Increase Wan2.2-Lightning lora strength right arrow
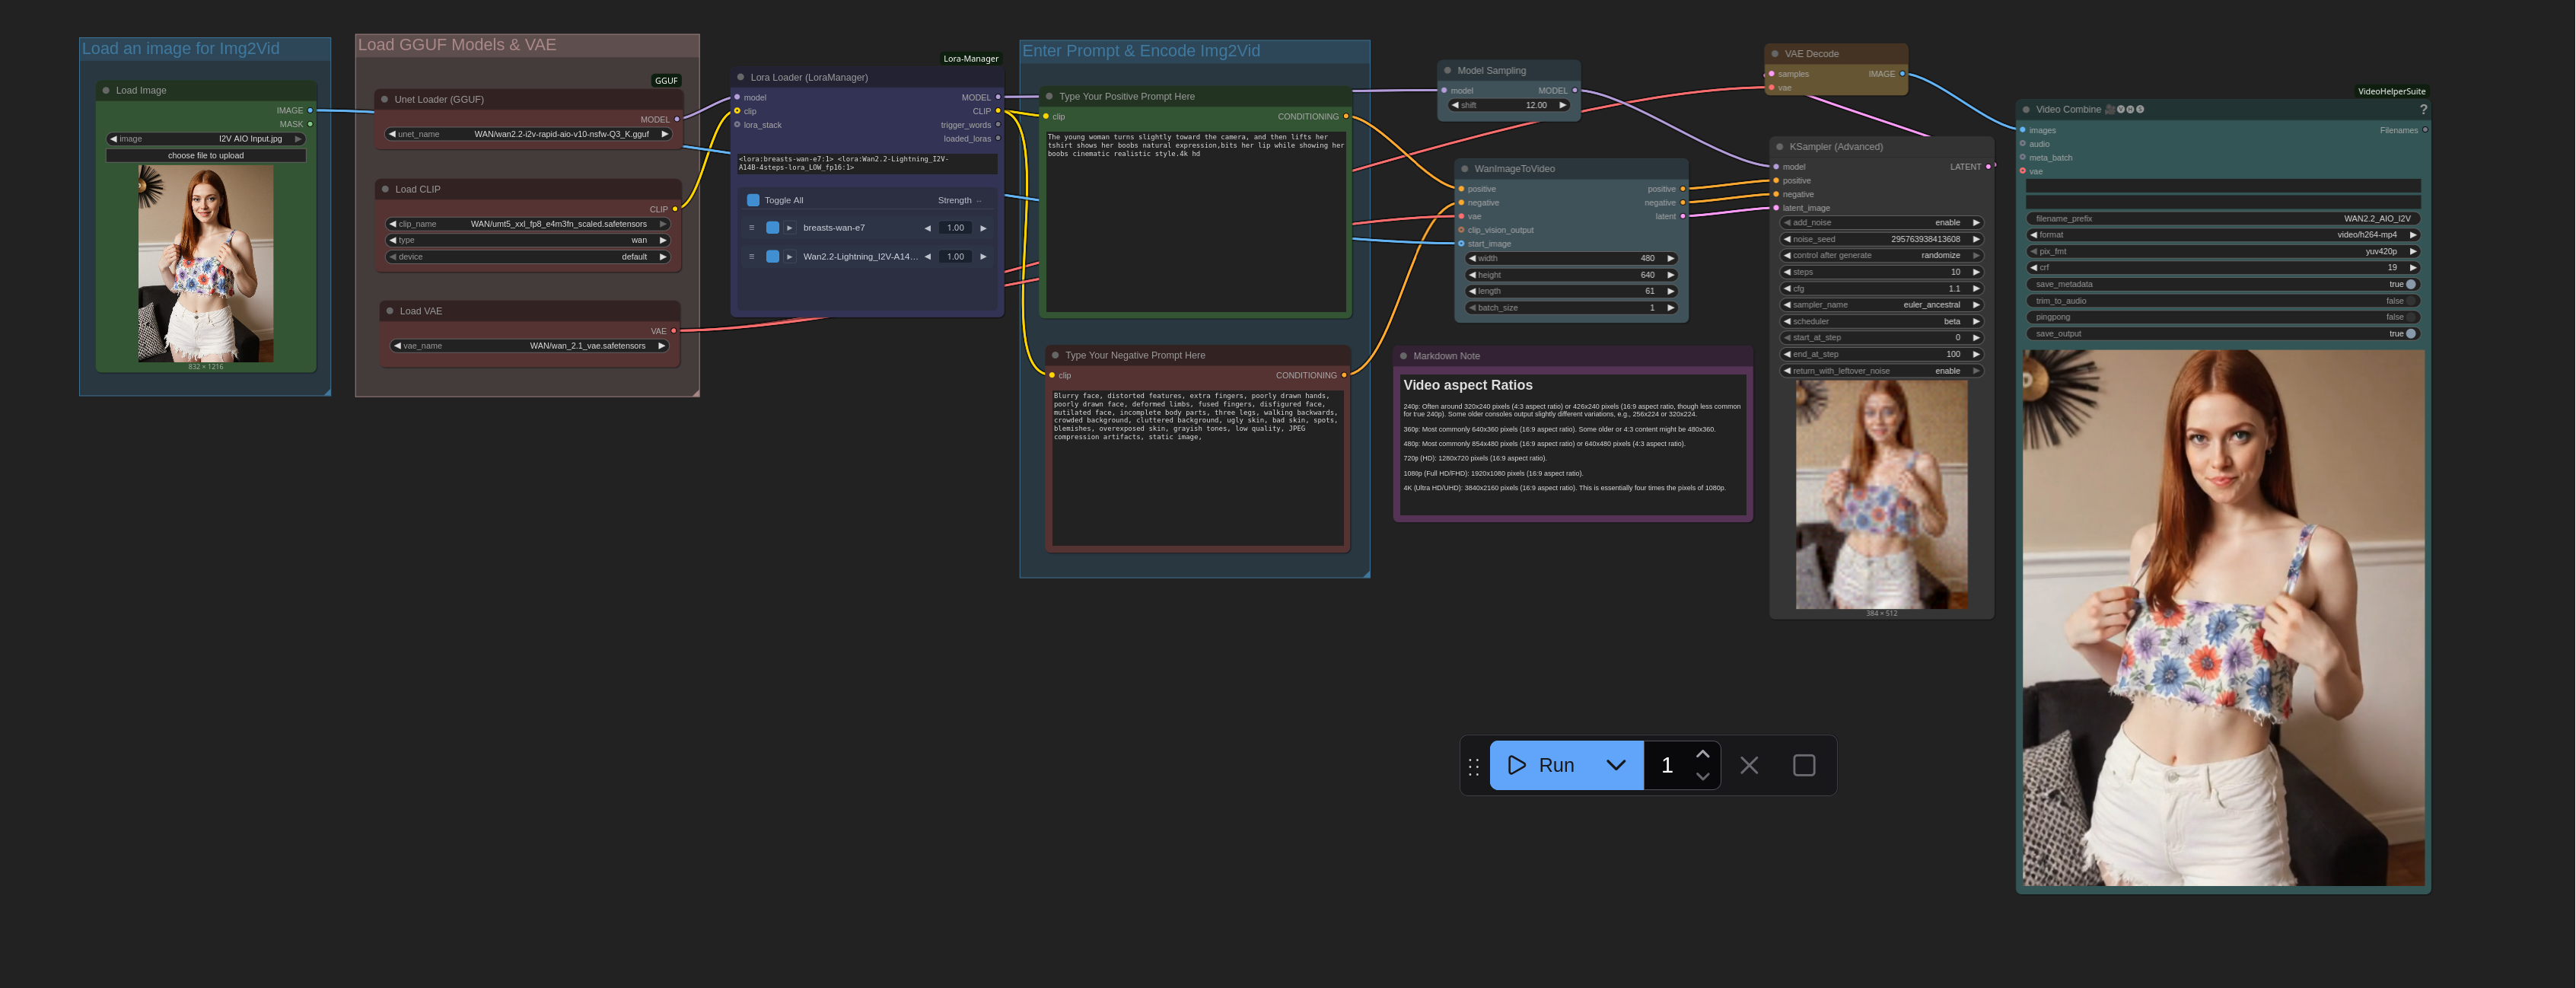2576x988 pixels. click(x=983, y=257)
